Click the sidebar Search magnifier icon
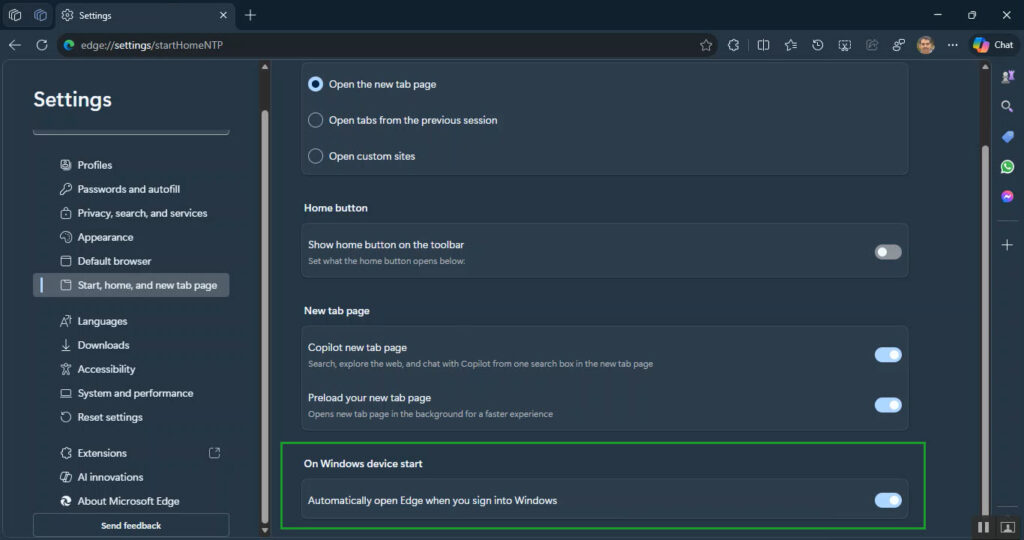Image resolution: width=1024 pixels, height=540 pixels. (x=1007, y=106)
